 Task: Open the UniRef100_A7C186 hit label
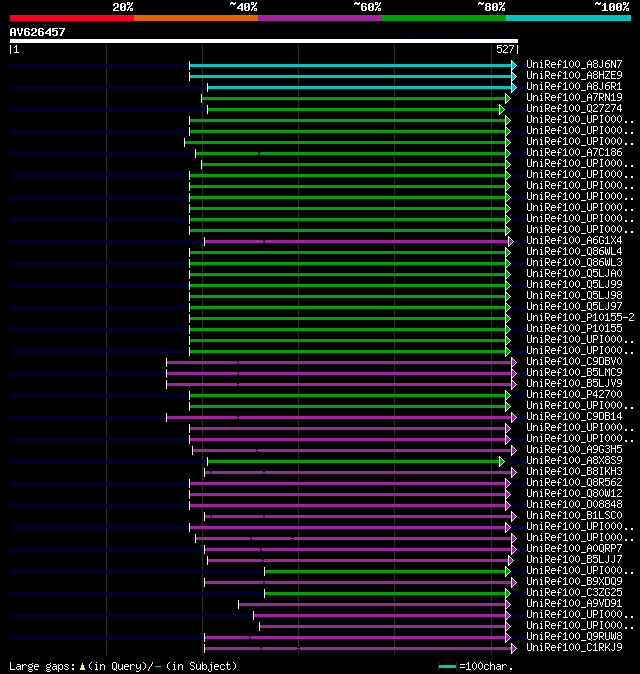click(574, 153)
